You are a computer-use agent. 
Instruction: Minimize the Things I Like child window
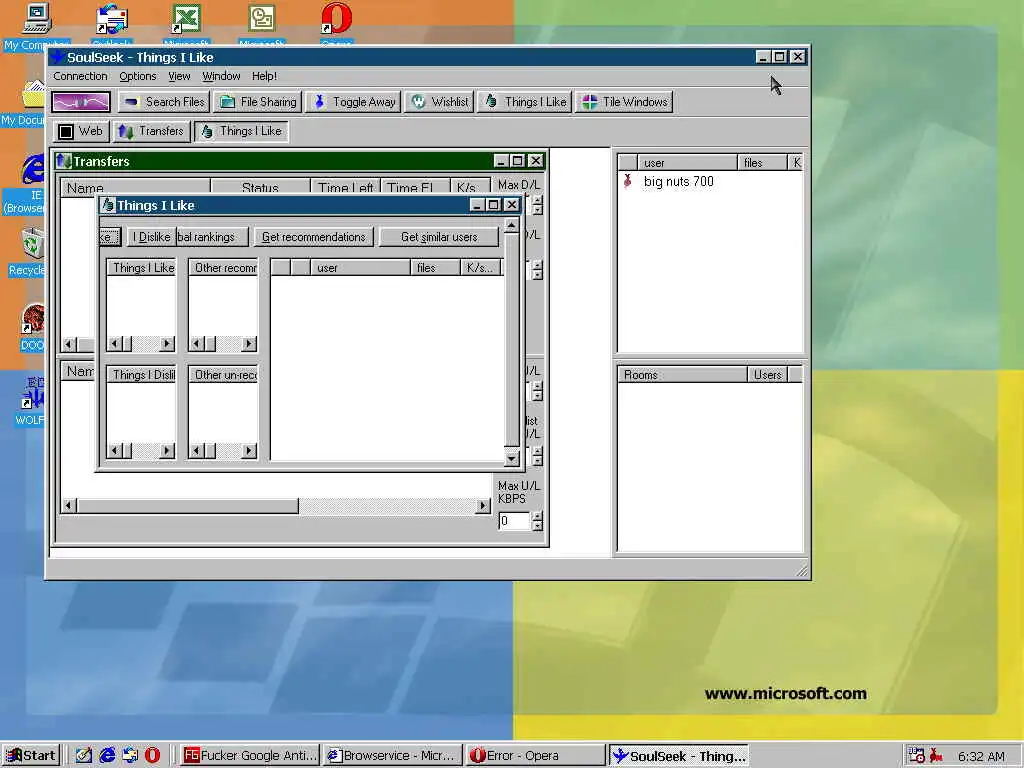click(x=477, y=205)
